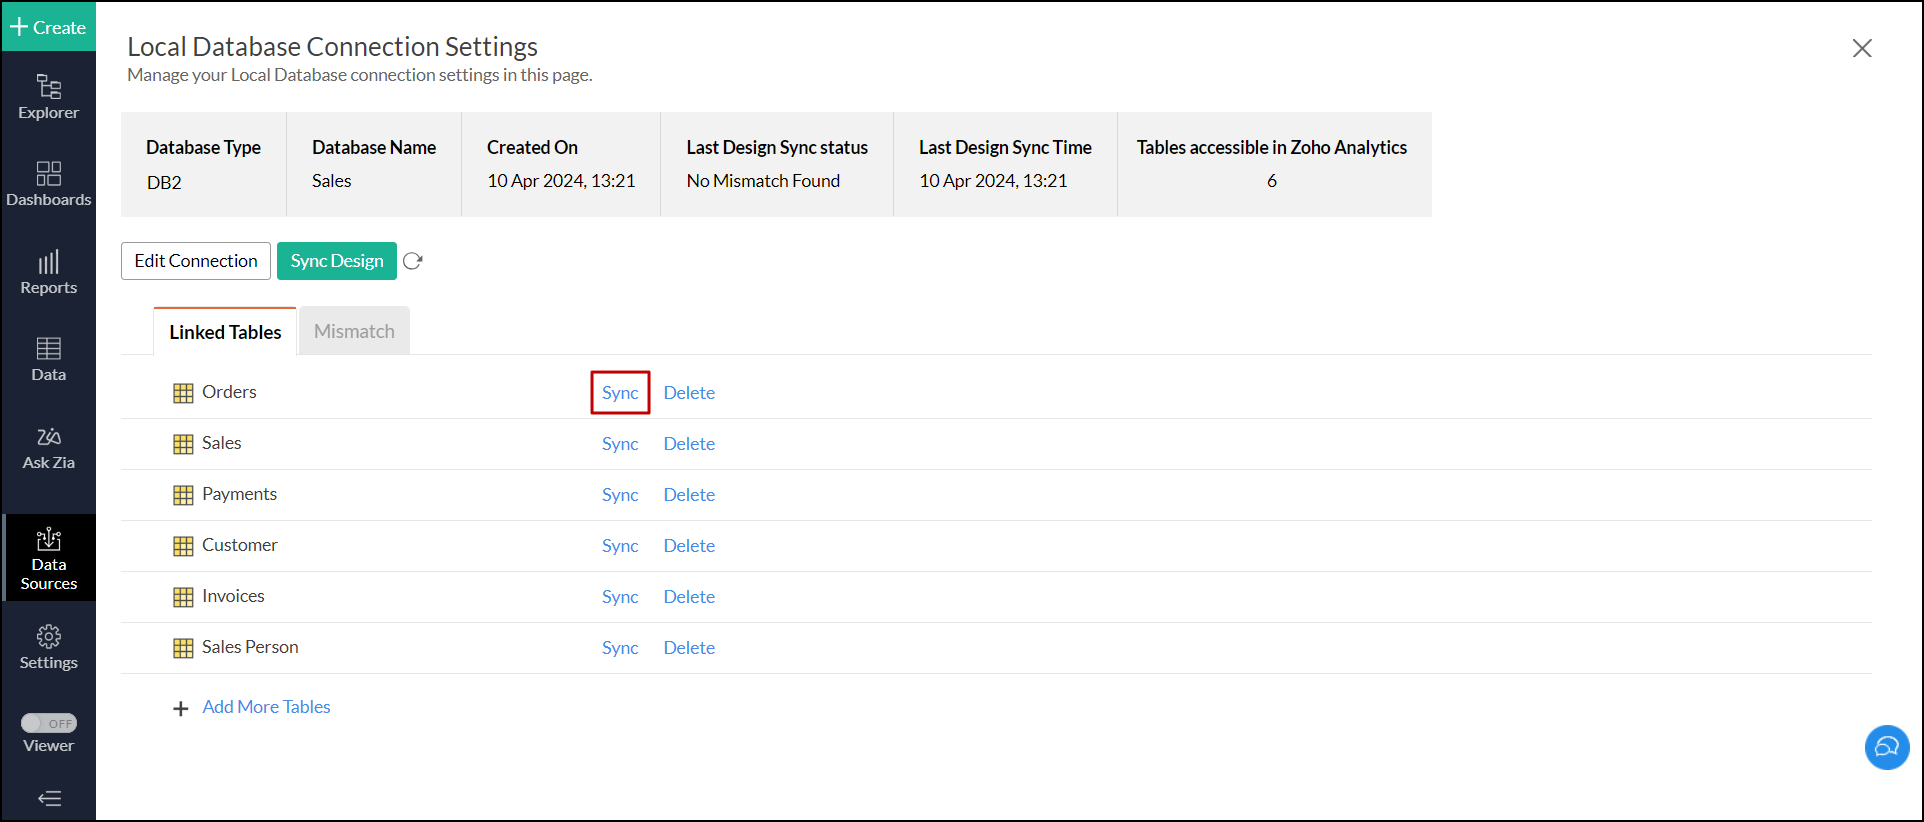The image size is (1924, 822).
Task: Click the Payments table icon
Action: click(183, 495)
